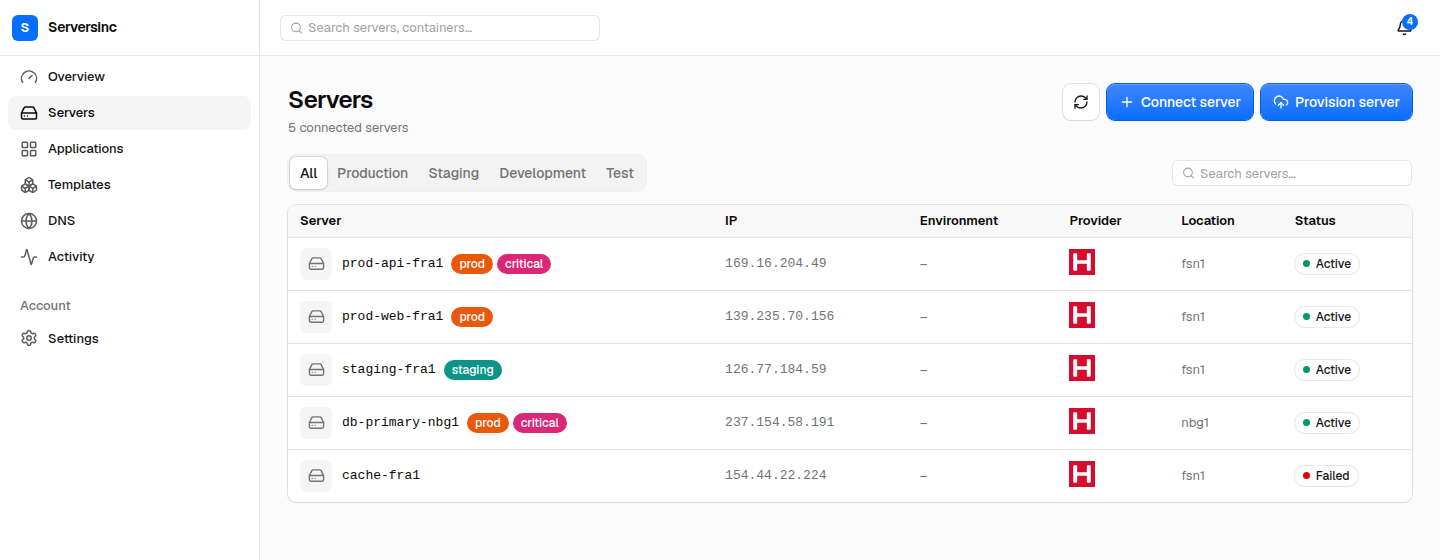
Task: Click the nbg1 location cell
Action: pos(1195,423)
